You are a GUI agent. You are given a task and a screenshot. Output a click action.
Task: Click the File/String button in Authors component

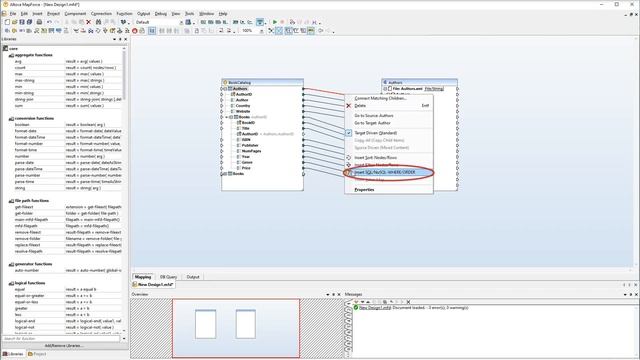click(x=434, y=89)
